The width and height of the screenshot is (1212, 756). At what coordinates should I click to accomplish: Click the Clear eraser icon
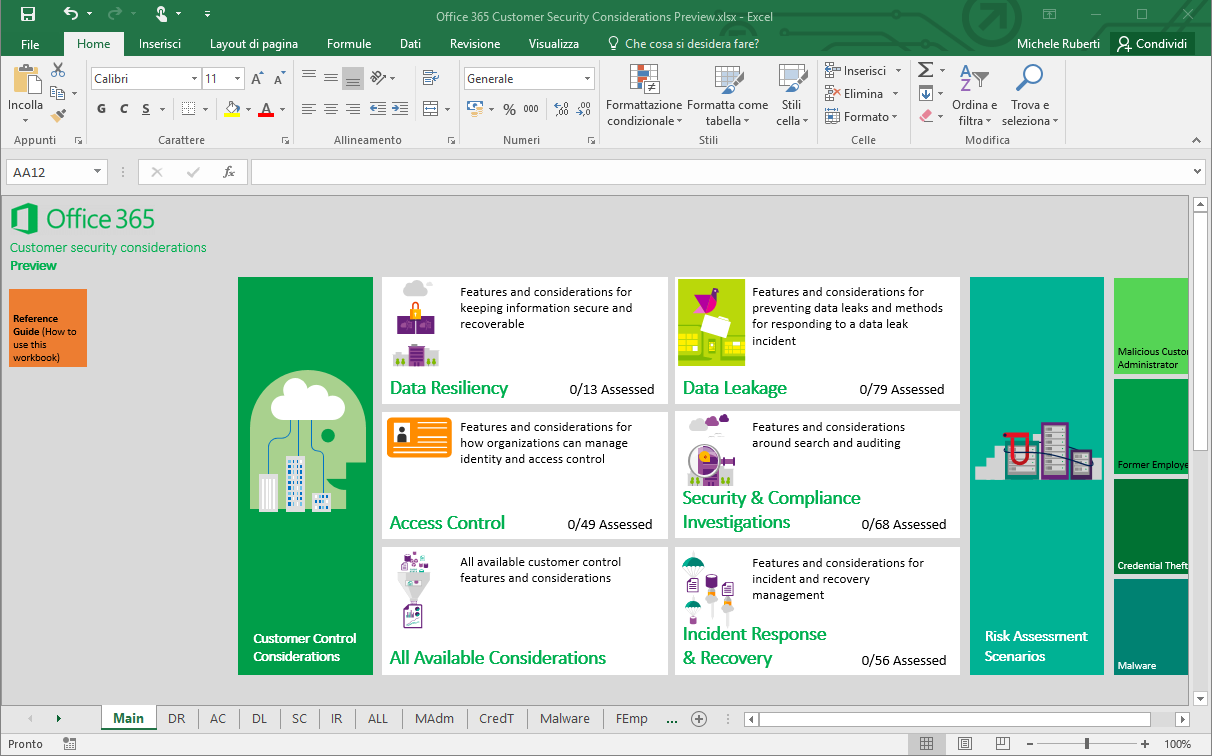point(925,116)
